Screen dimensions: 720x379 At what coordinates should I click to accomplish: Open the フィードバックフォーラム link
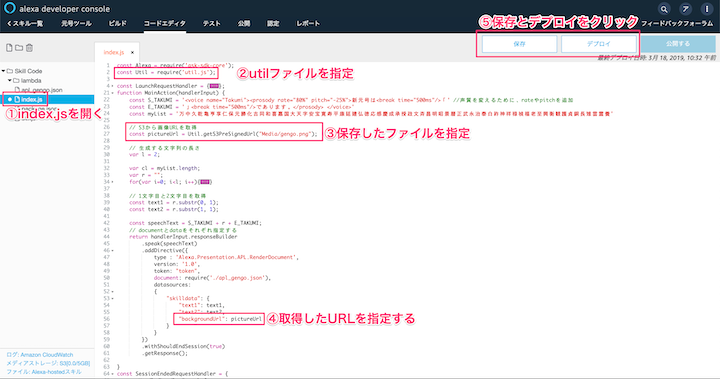coord(677,23)
